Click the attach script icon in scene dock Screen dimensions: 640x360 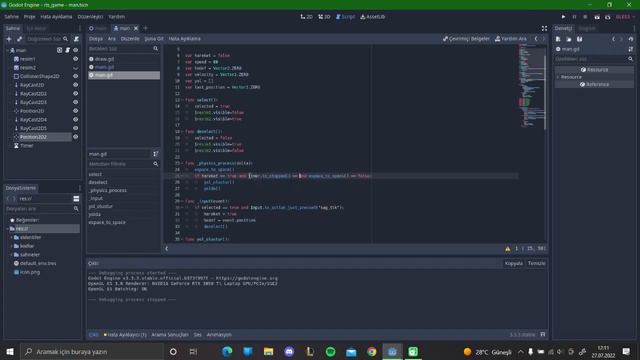click(76, 39)
